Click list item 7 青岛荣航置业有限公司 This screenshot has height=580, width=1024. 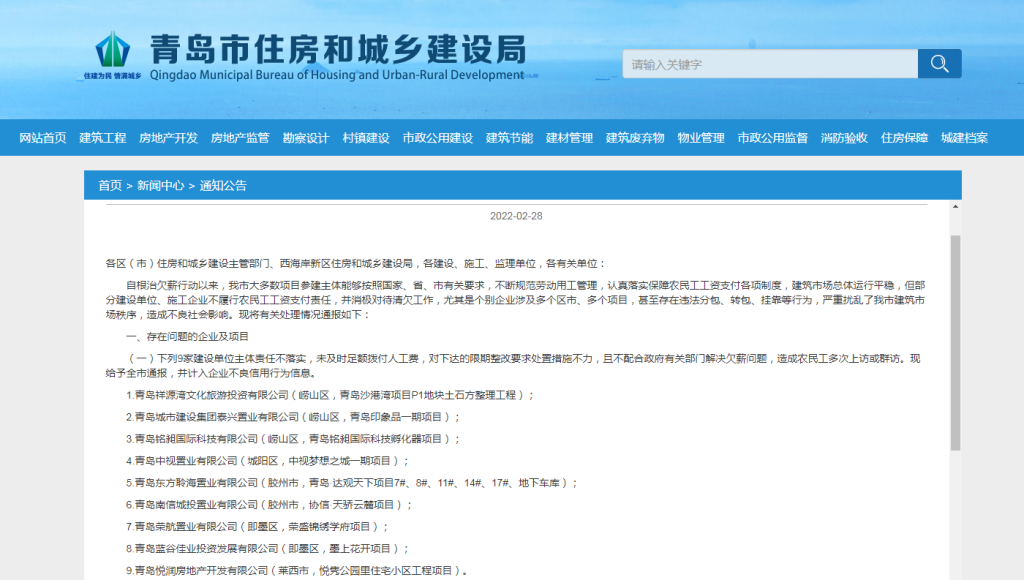257,526
